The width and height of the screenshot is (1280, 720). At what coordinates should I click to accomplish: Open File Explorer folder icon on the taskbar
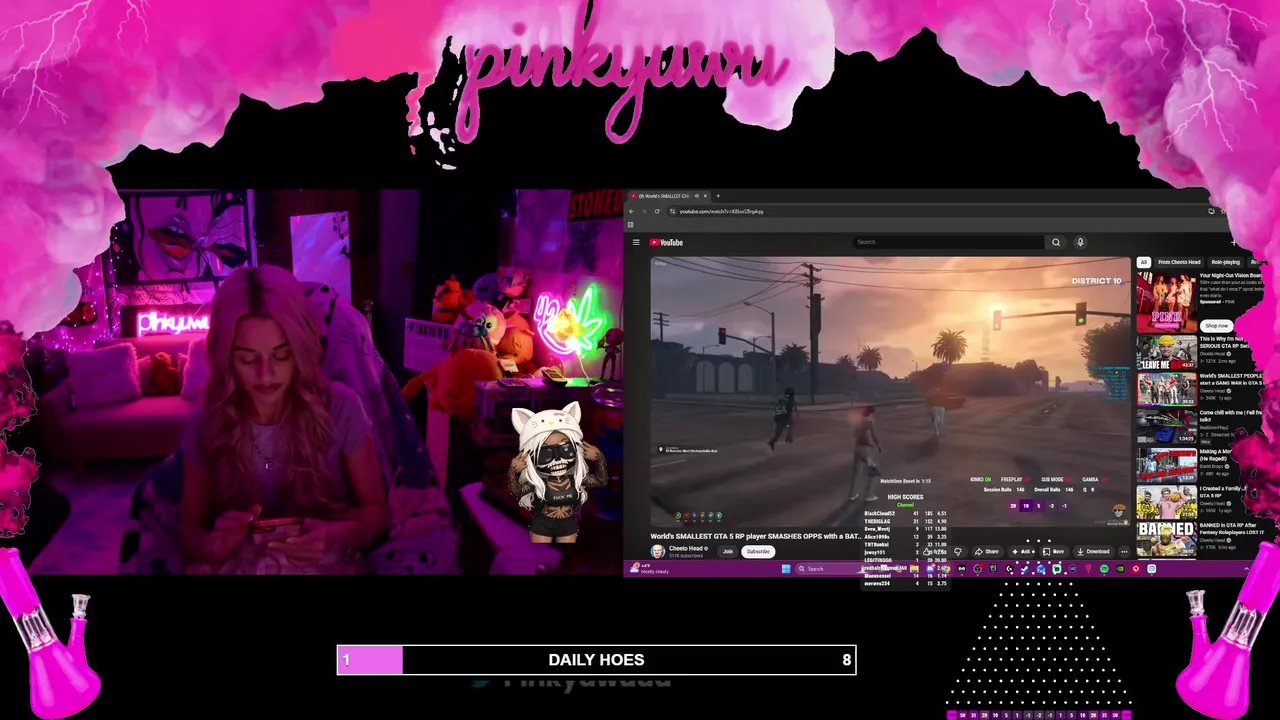(914, 569)
